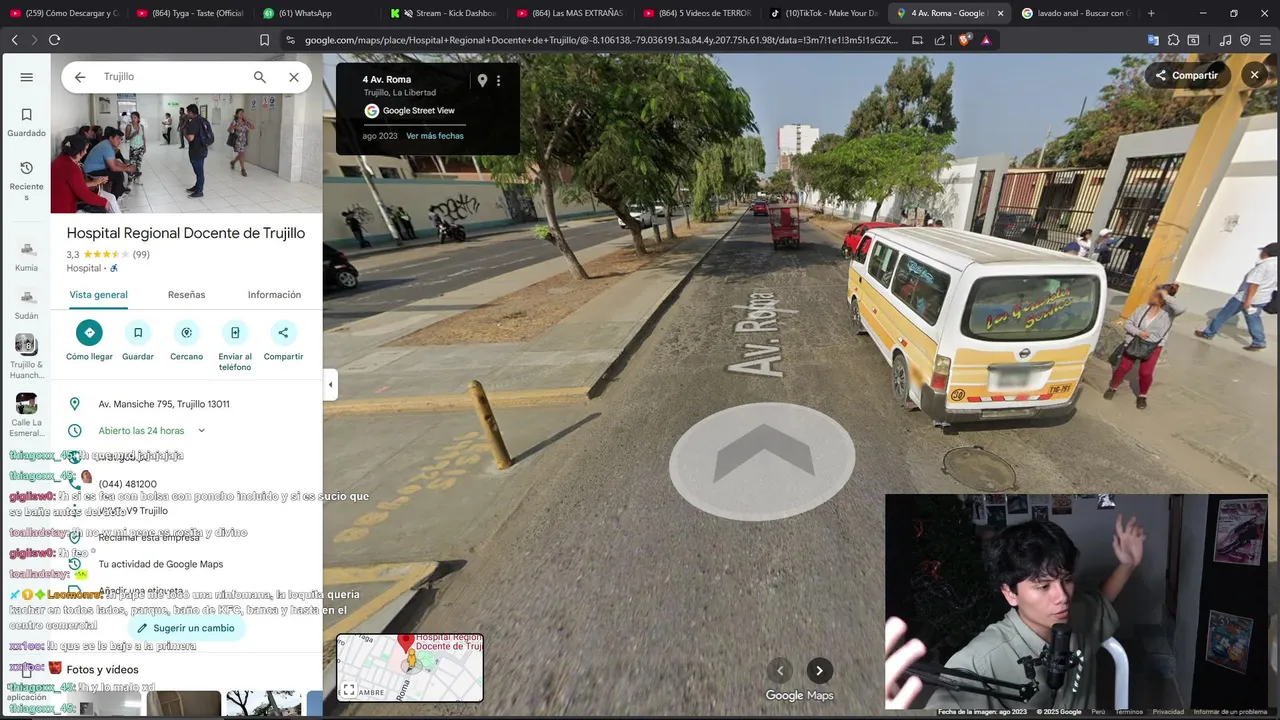The height and width of the screenshot is (720, 1280).
Task: Expand the minimap fullscreen icon
Action: click(x=348, y=690)
